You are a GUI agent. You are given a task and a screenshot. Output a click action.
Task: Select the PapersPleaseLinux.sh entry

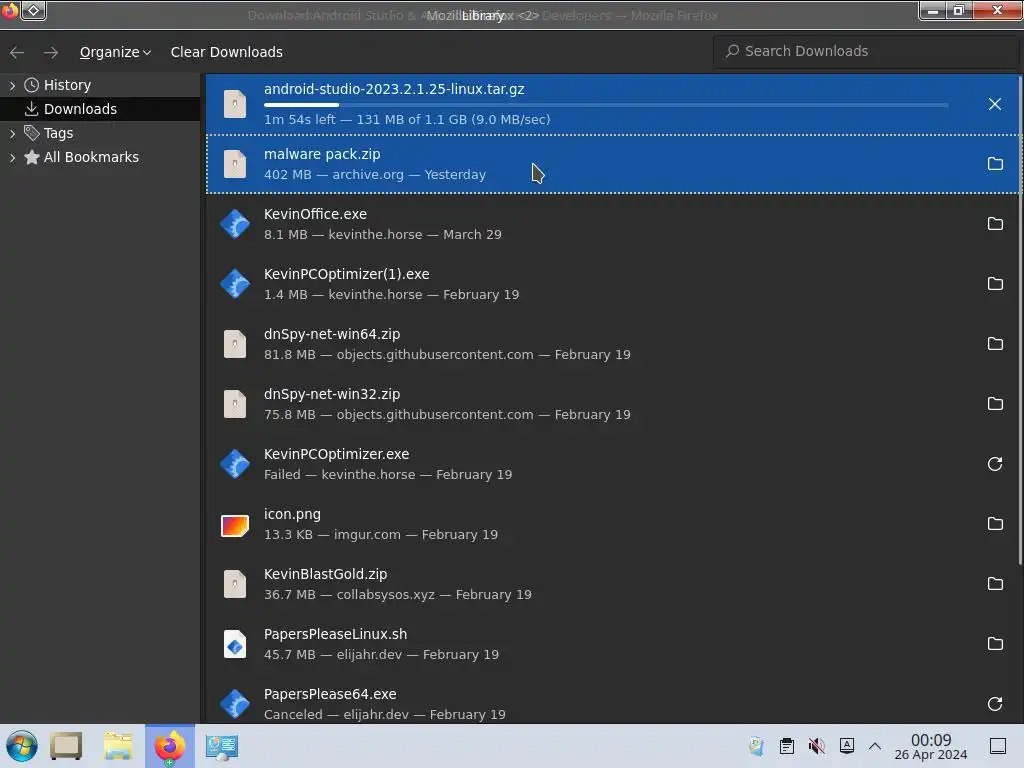coord(613,644)
